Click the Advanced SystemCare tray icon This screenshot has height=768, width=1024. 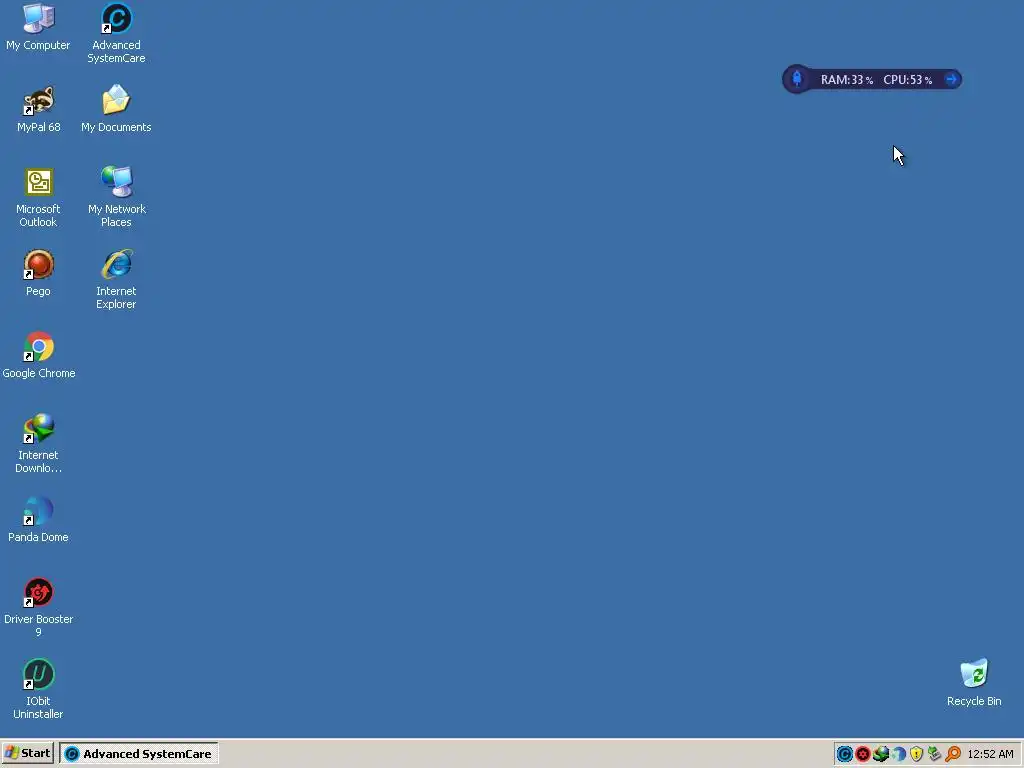844,754
